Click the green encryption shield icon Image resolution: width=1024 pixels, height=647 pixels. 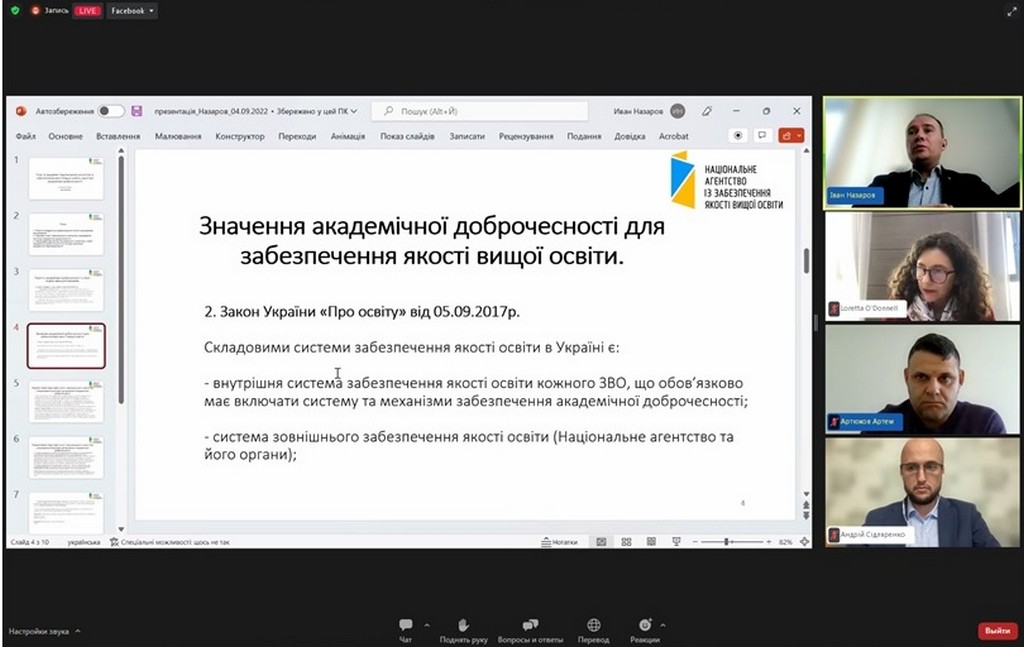(x=14, y=11)
